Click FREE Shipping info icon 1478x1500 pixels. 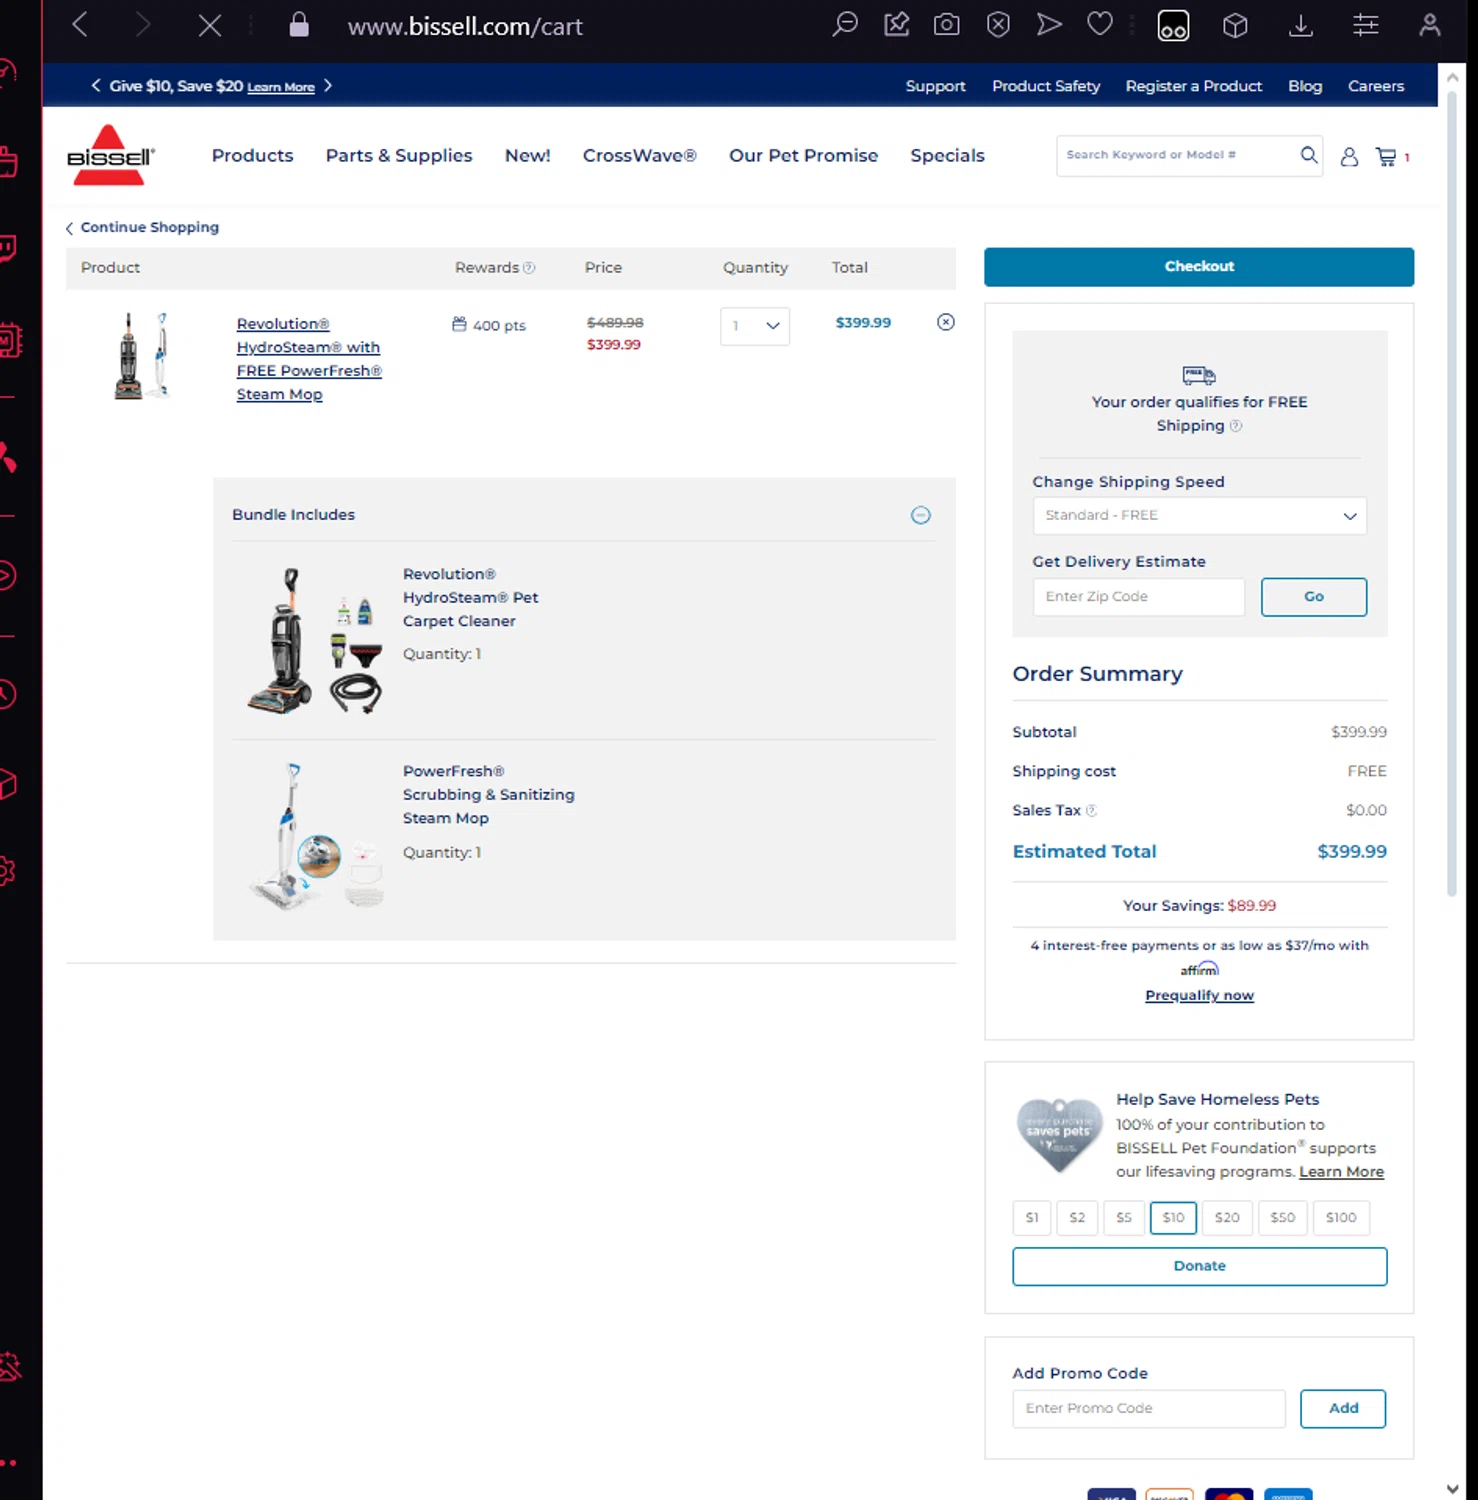1235,426
